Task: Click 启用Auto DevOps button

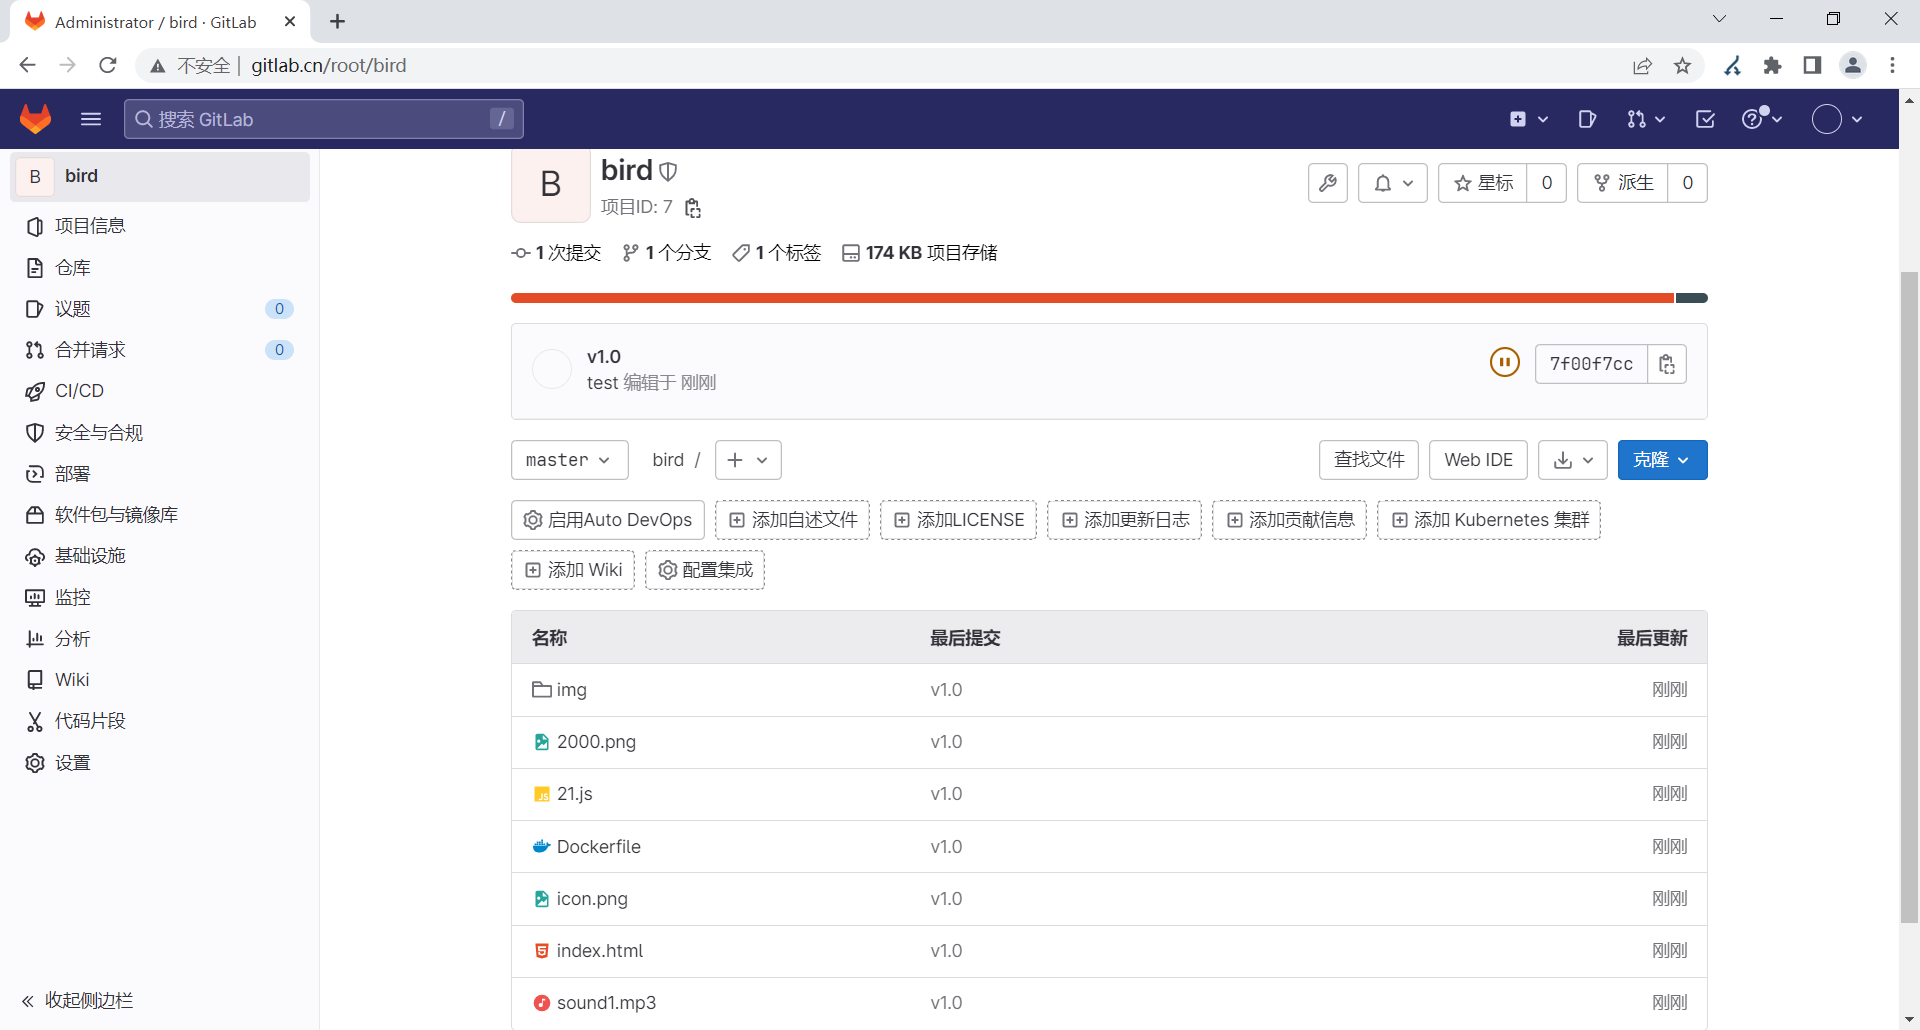Action: click(x=608, y=520)
